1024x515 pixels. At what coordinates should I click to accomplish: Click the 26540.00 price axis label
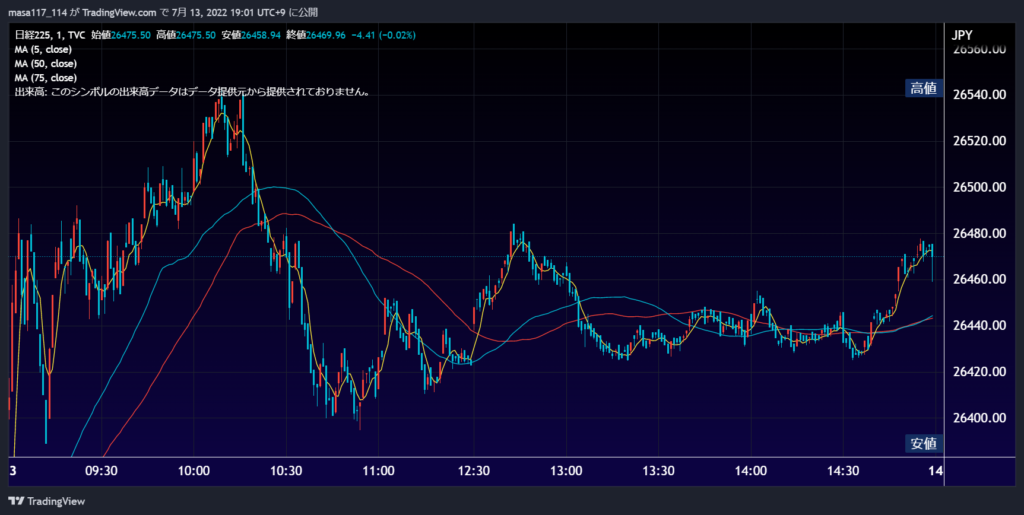point(978,95)
